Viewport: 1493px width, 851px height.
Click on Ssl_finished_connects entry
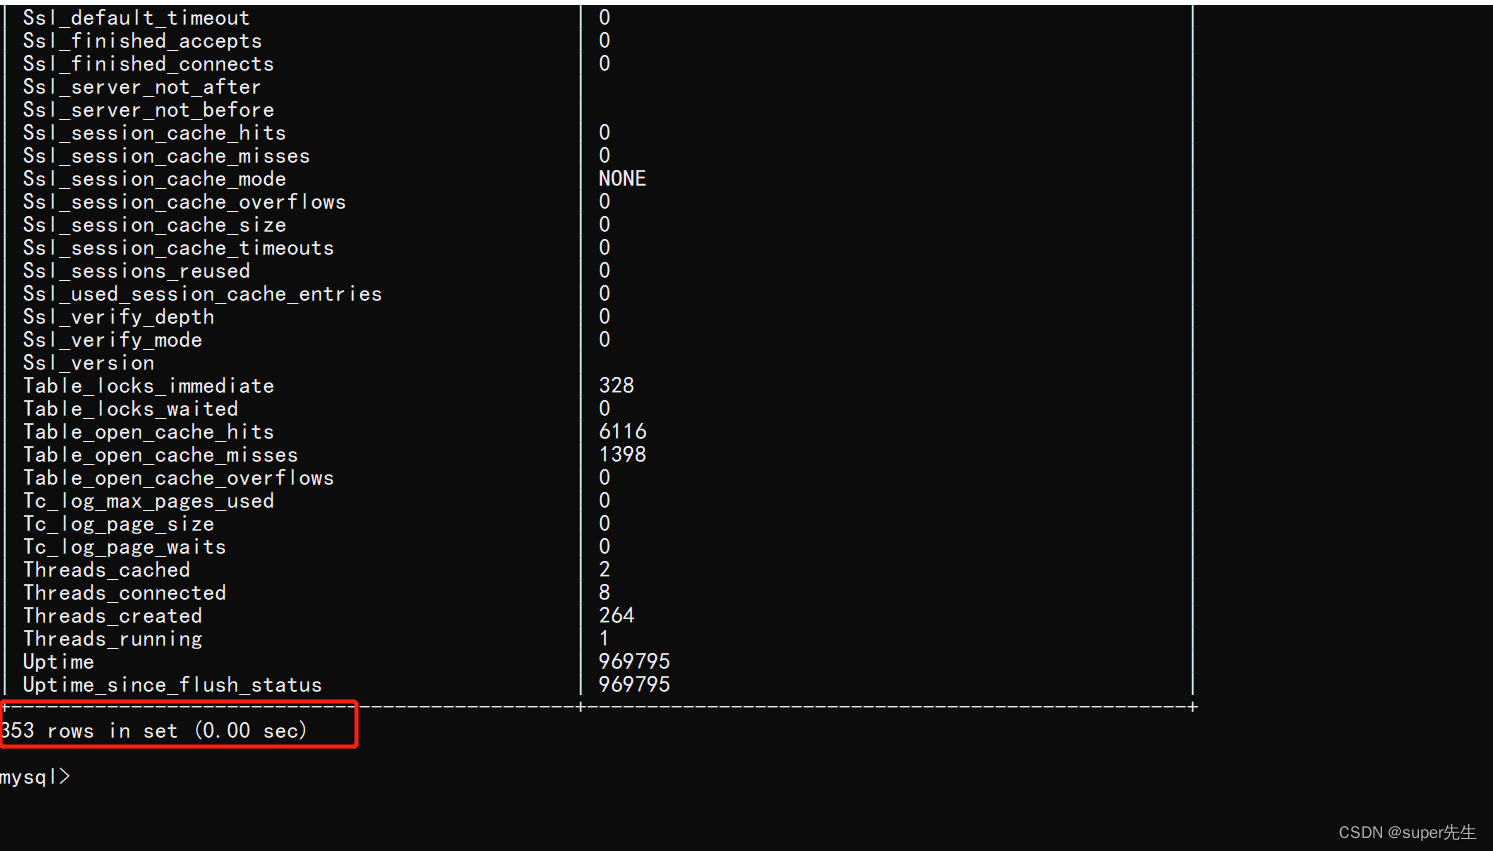(148, 64)
